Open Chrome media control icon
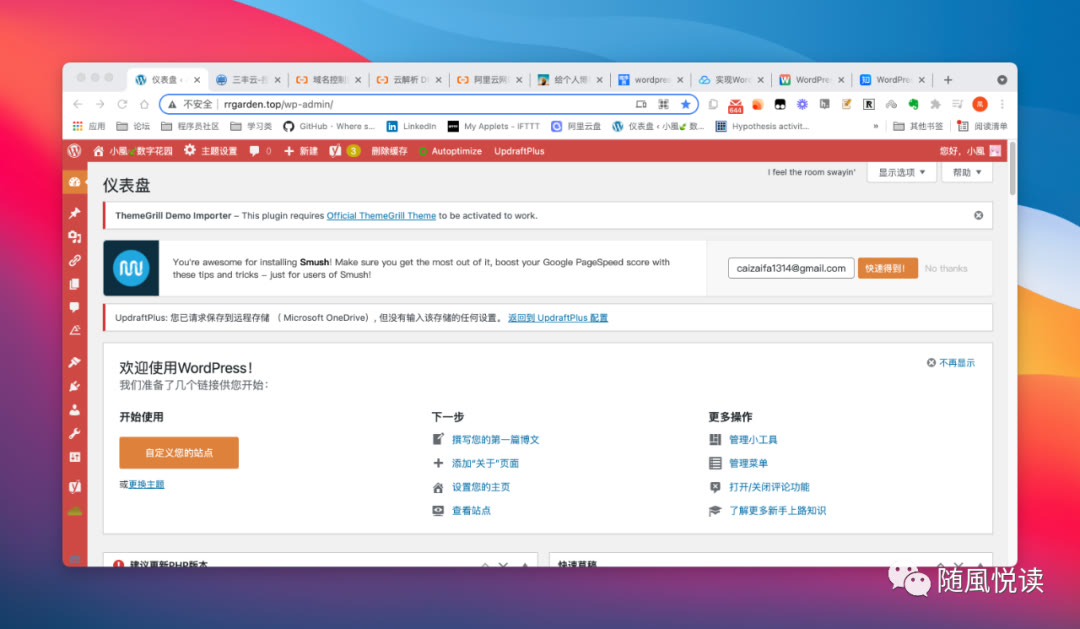 click(x=957, y=104)
